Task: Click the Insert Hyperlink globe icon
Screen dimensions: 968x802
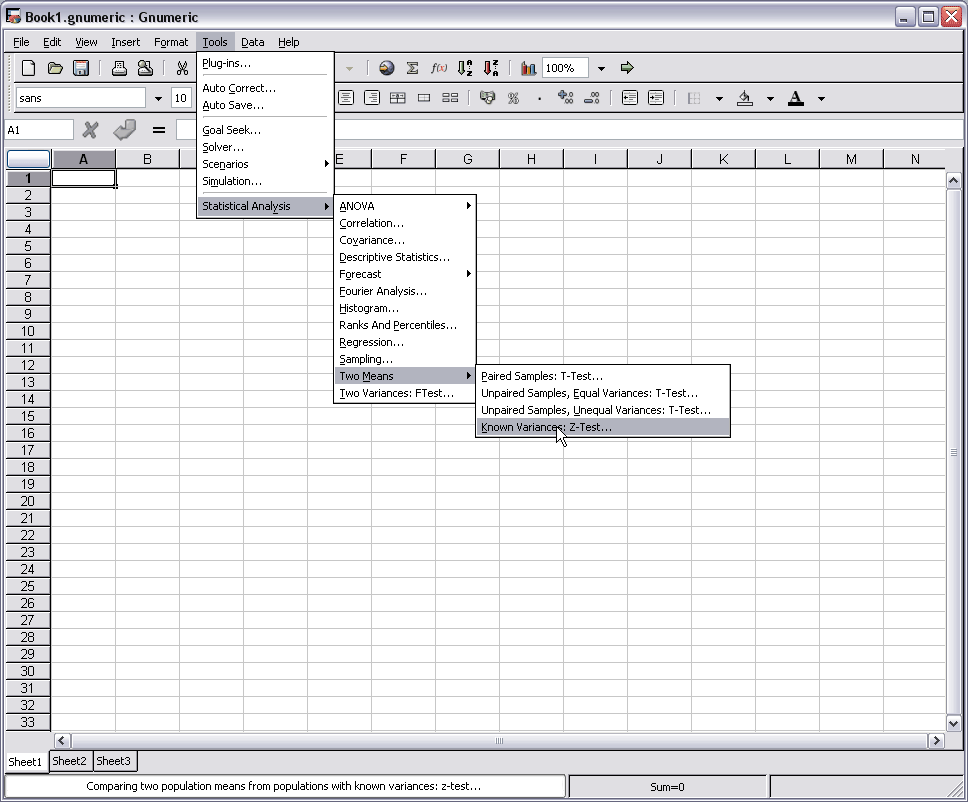Action: click(x=388, y=68)
